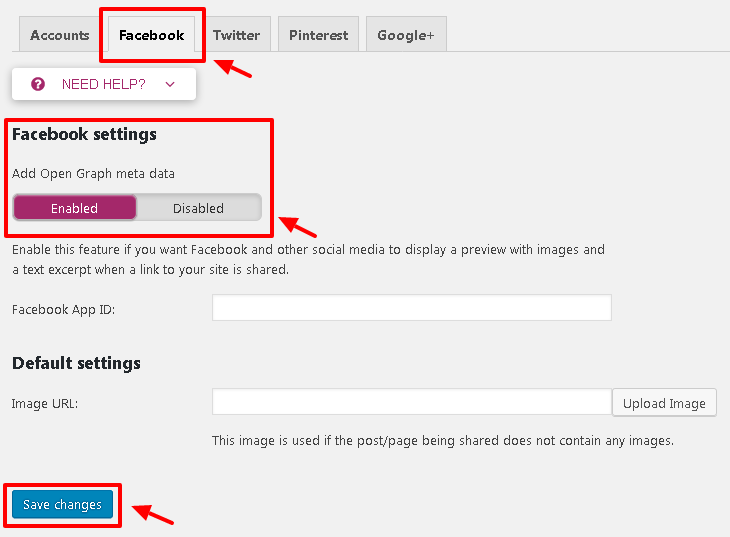The width and height of the screenshot is (730, 537).
Task: Set Open Graph meta data to Enabled
Action: 74,208
